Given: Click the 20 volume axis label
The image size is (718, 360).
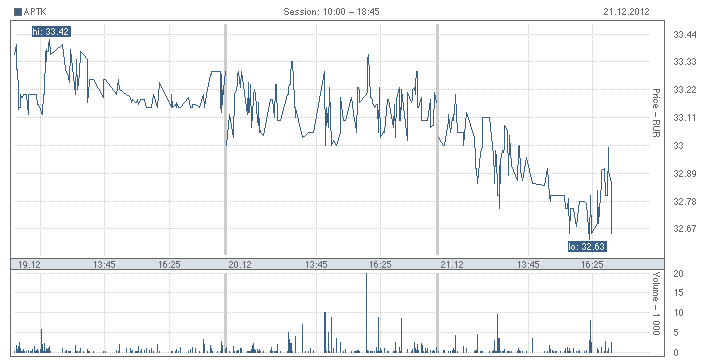Looking at the screenshot, I should (679, 274).
